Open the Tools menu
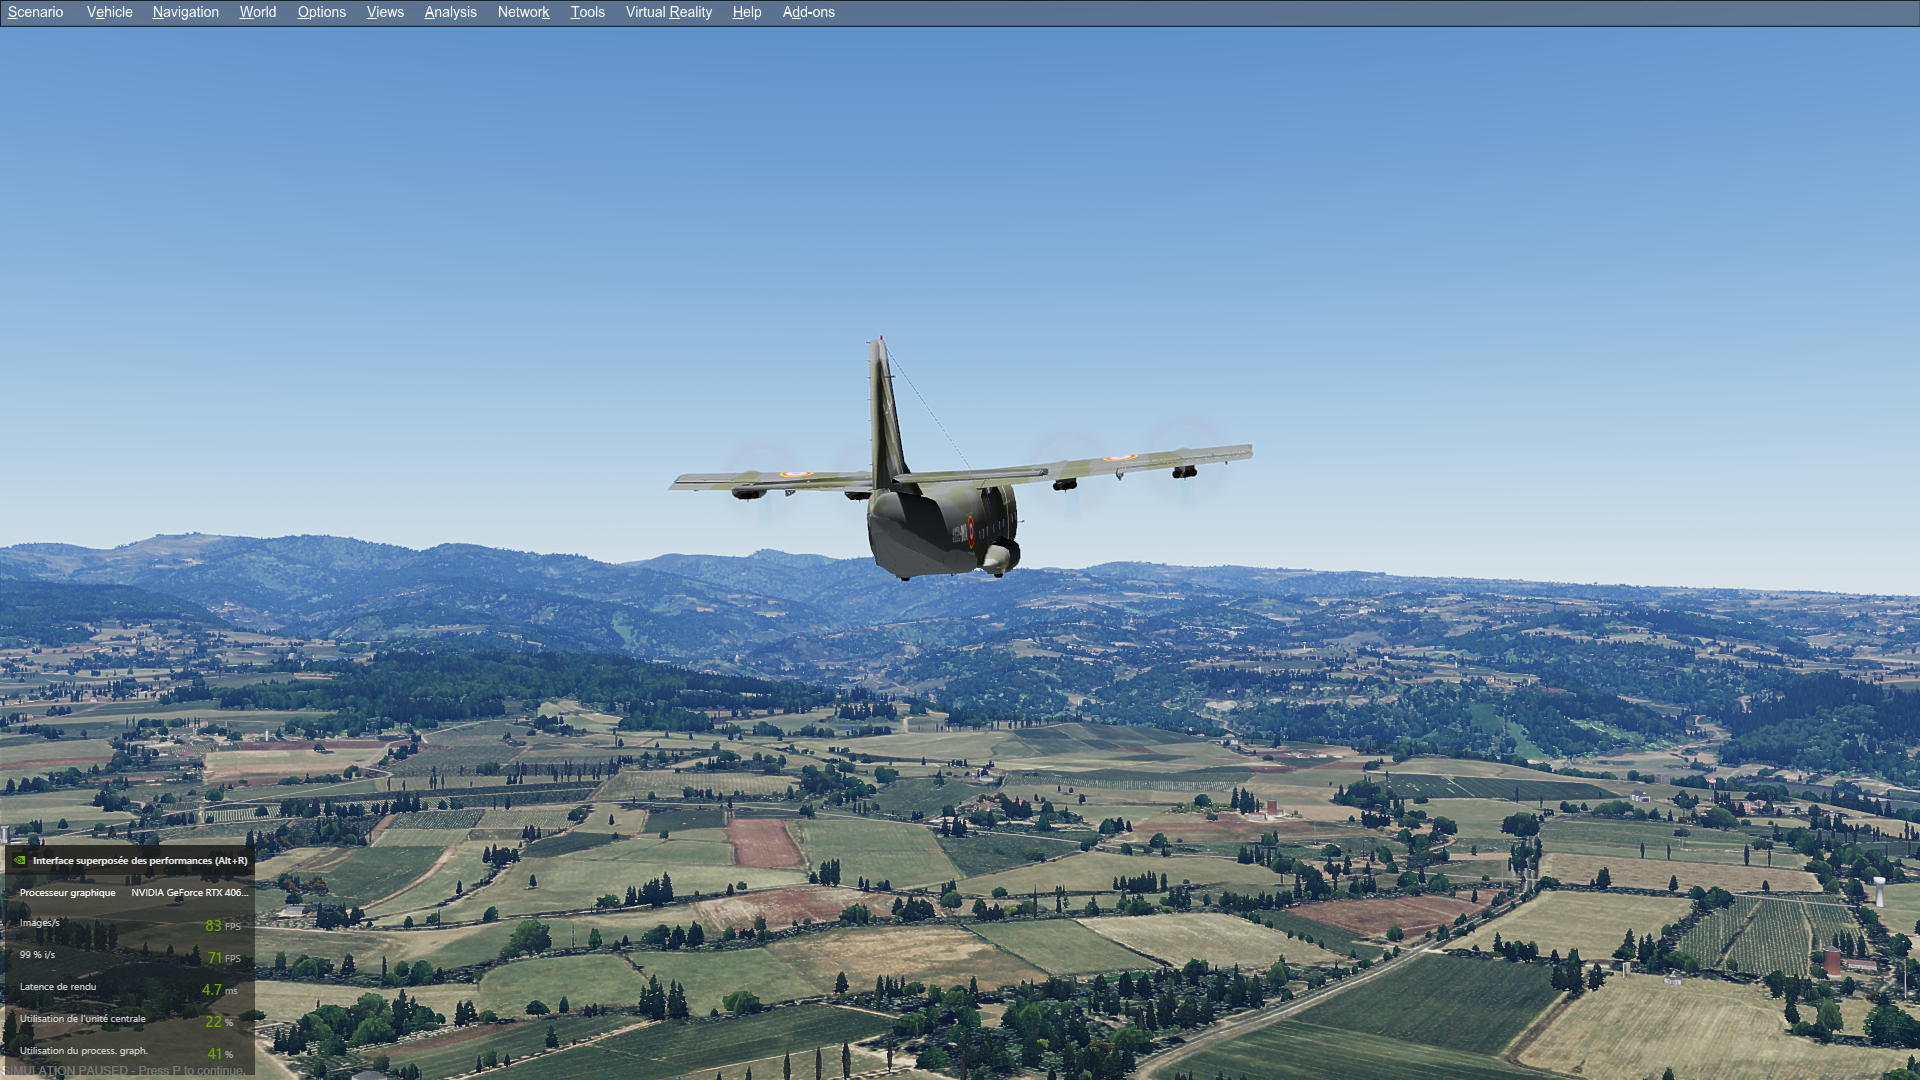Image resolution: width=1920 pixels, height=1080 pixels. point(587,12)
